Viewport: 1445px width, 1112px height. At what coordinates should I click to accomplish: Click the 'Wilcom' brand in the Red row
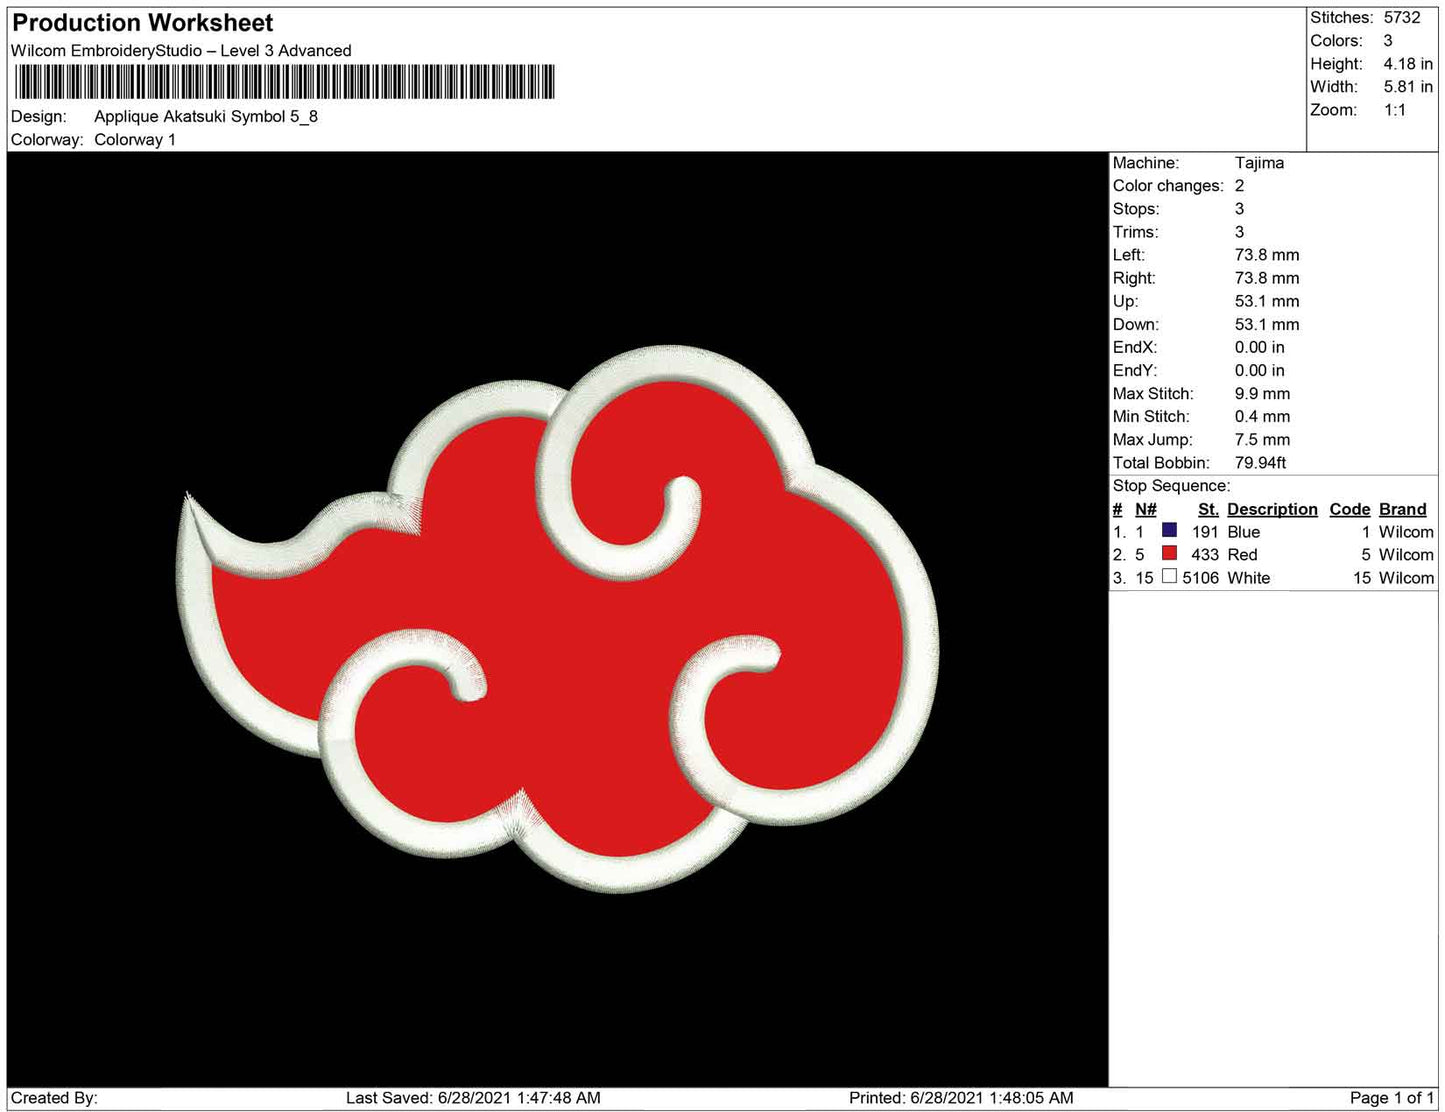click(x=1406, y=555)
